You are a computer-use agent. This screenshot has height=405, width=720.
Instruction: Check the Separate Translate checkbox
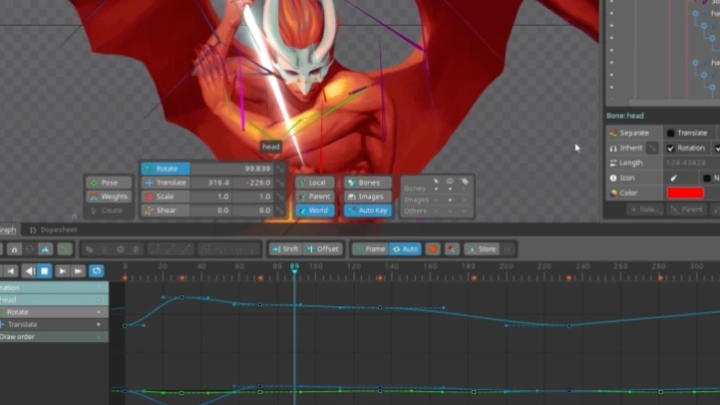pyautogui.click(x=670, y=133)
